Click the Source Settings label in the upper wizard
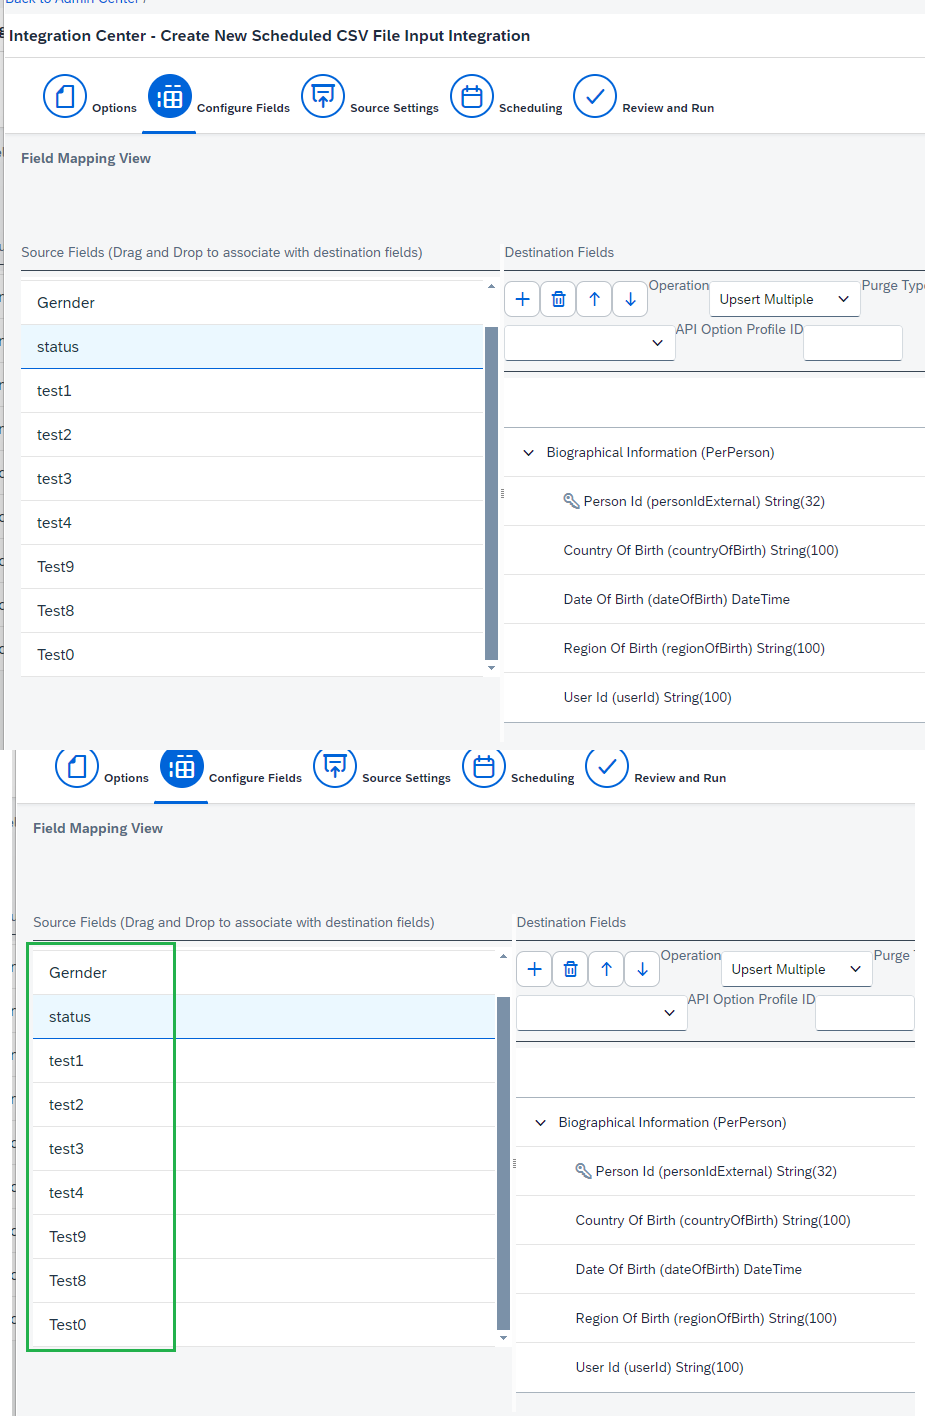Screen dimensions: 925x1416 pyautogui.click(x=394, y=108)
